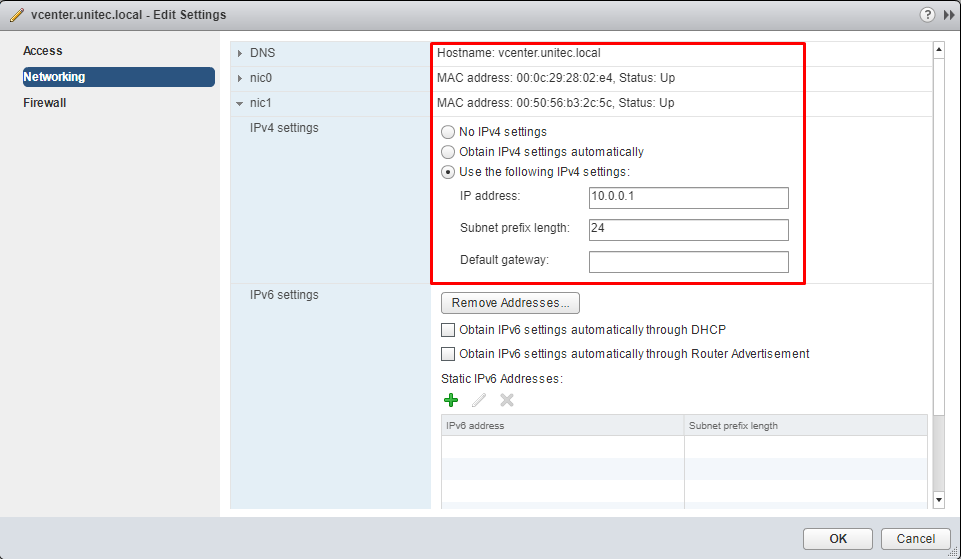Select Use the following IPv4 settings option
The width and height of the screenshot is (961, 559).
[448, 172]
